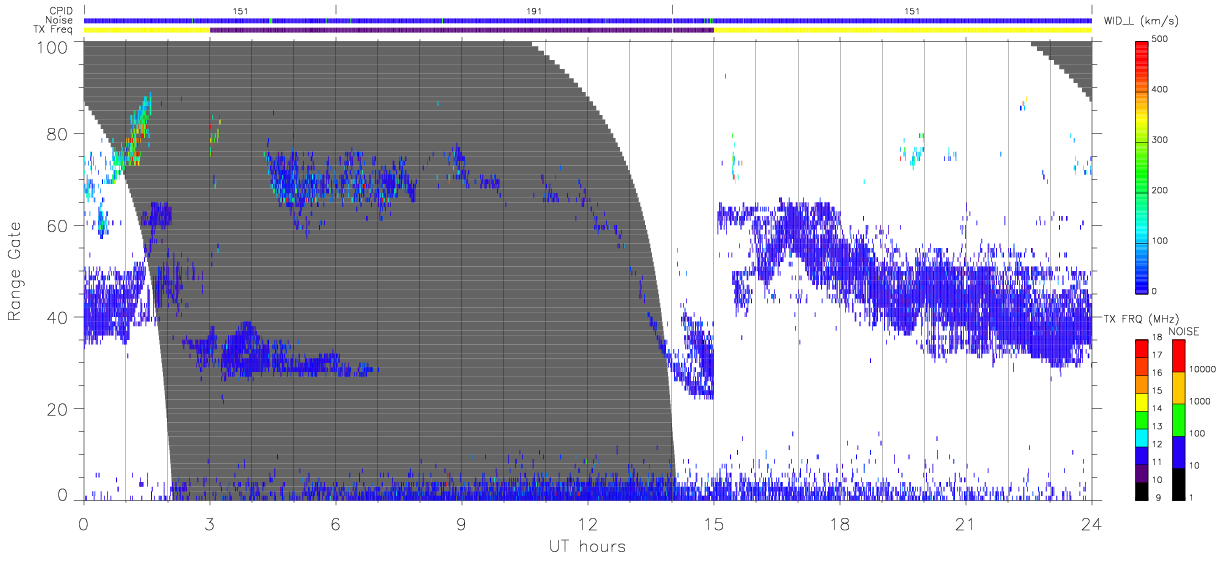Click the green section of width colorbar
This screenshot has width=1228, height=567.
coord(1141,170)
